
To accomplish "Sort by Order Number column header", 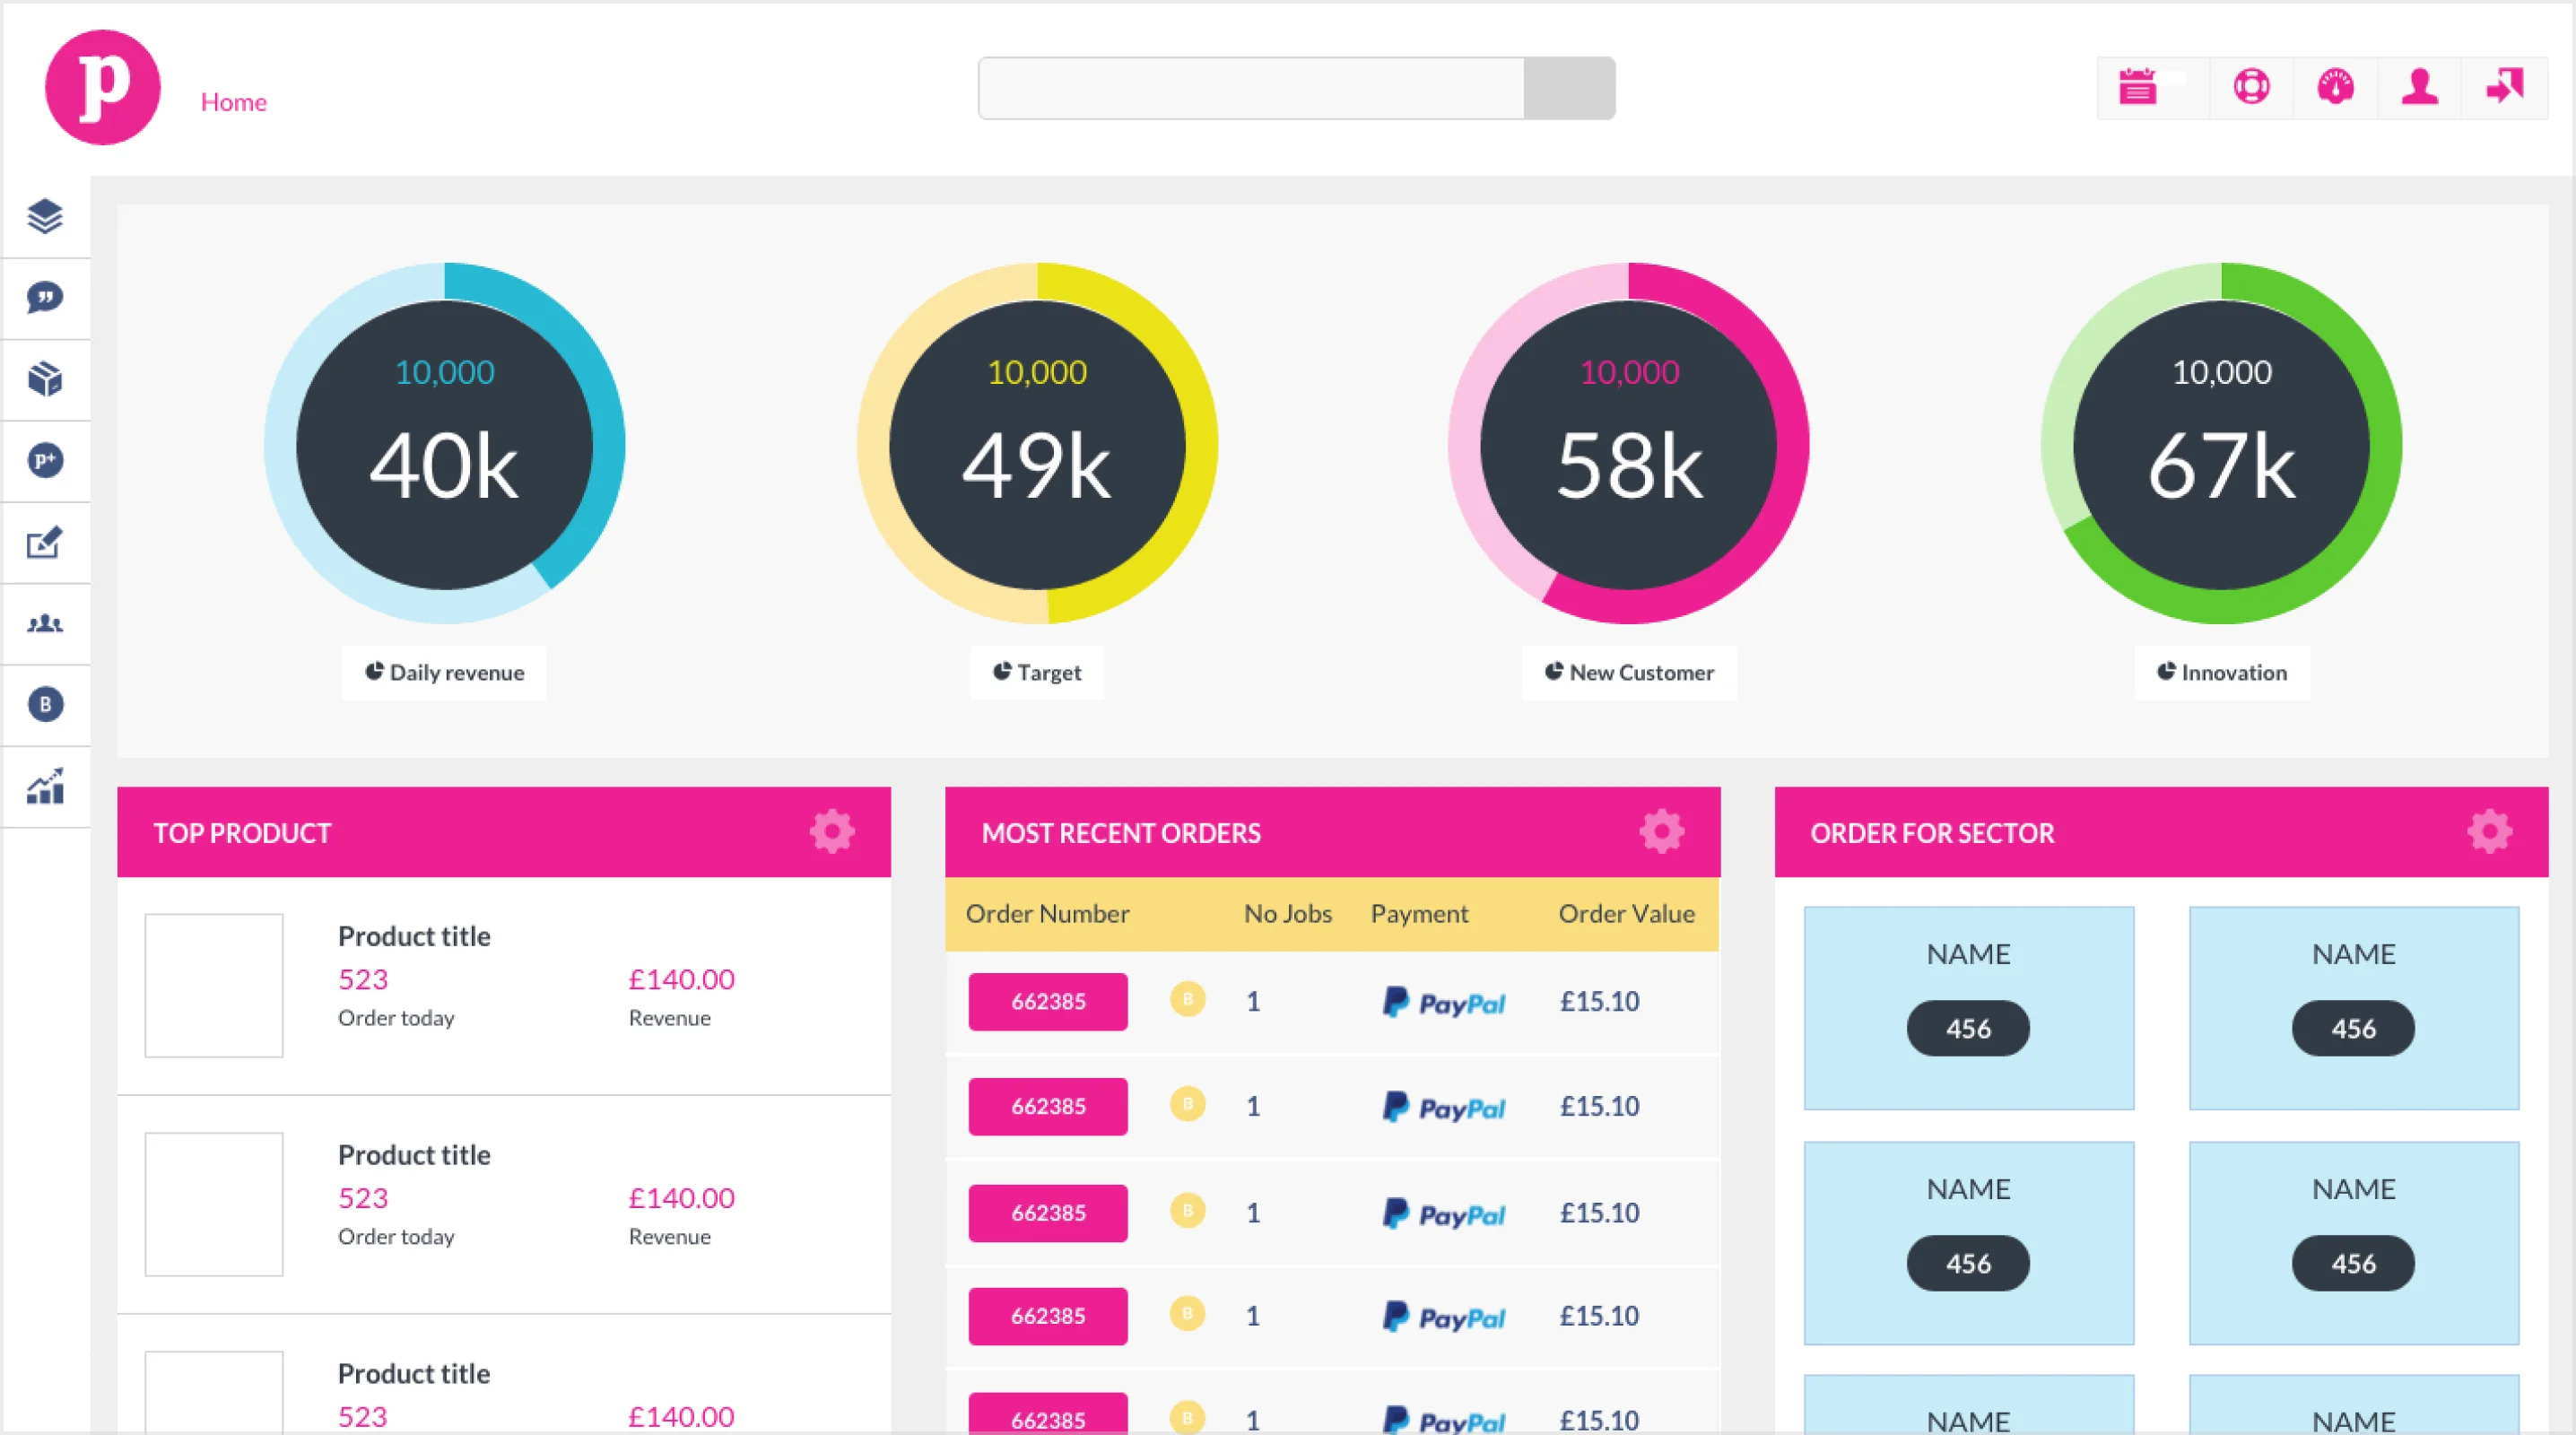I will point(1047,914).
